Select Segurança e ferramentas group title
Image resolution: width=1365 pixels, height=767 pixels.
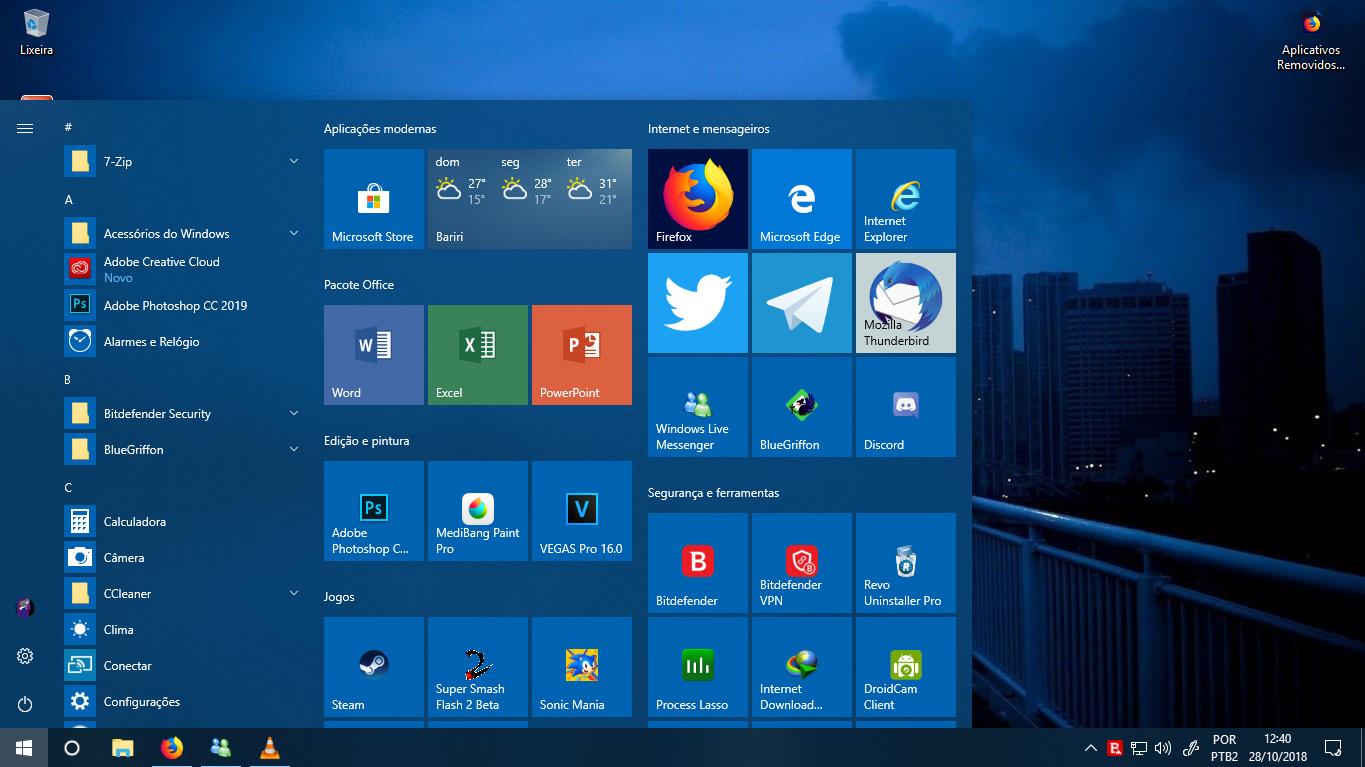[x=713, y=493]
